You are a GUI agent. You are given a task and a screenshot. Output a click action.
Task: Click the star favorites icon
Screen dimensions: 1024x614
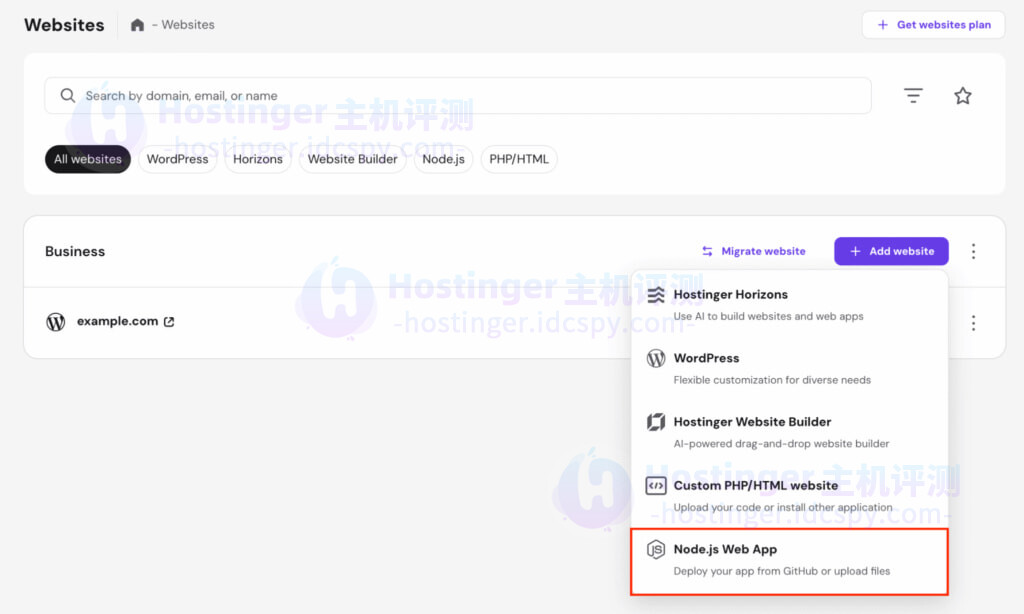(x=963, y=95)
